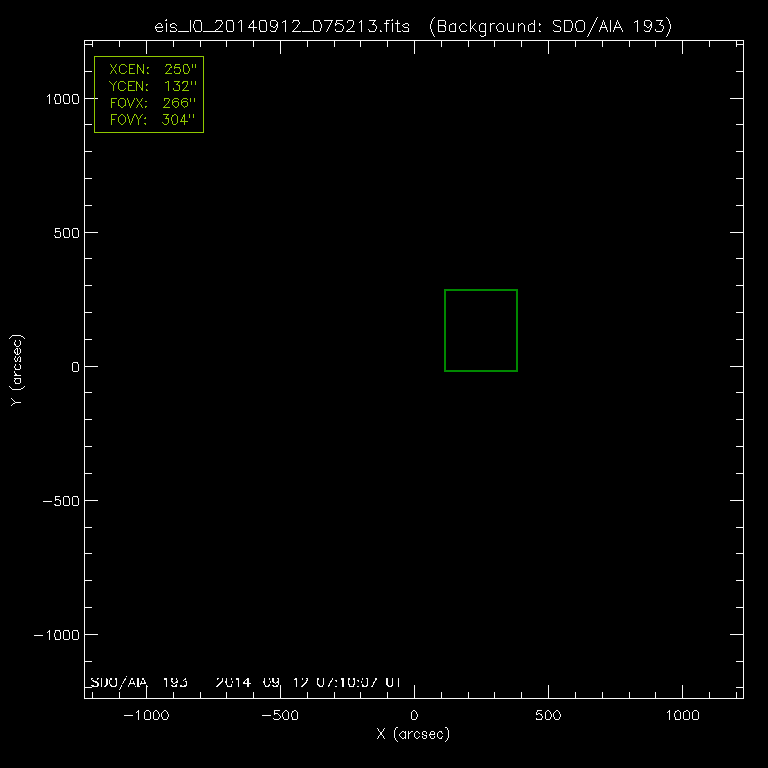Click inside the green EIS field-of-view rectangle
This screenshot has height=768, width=768.
point(480,330)
